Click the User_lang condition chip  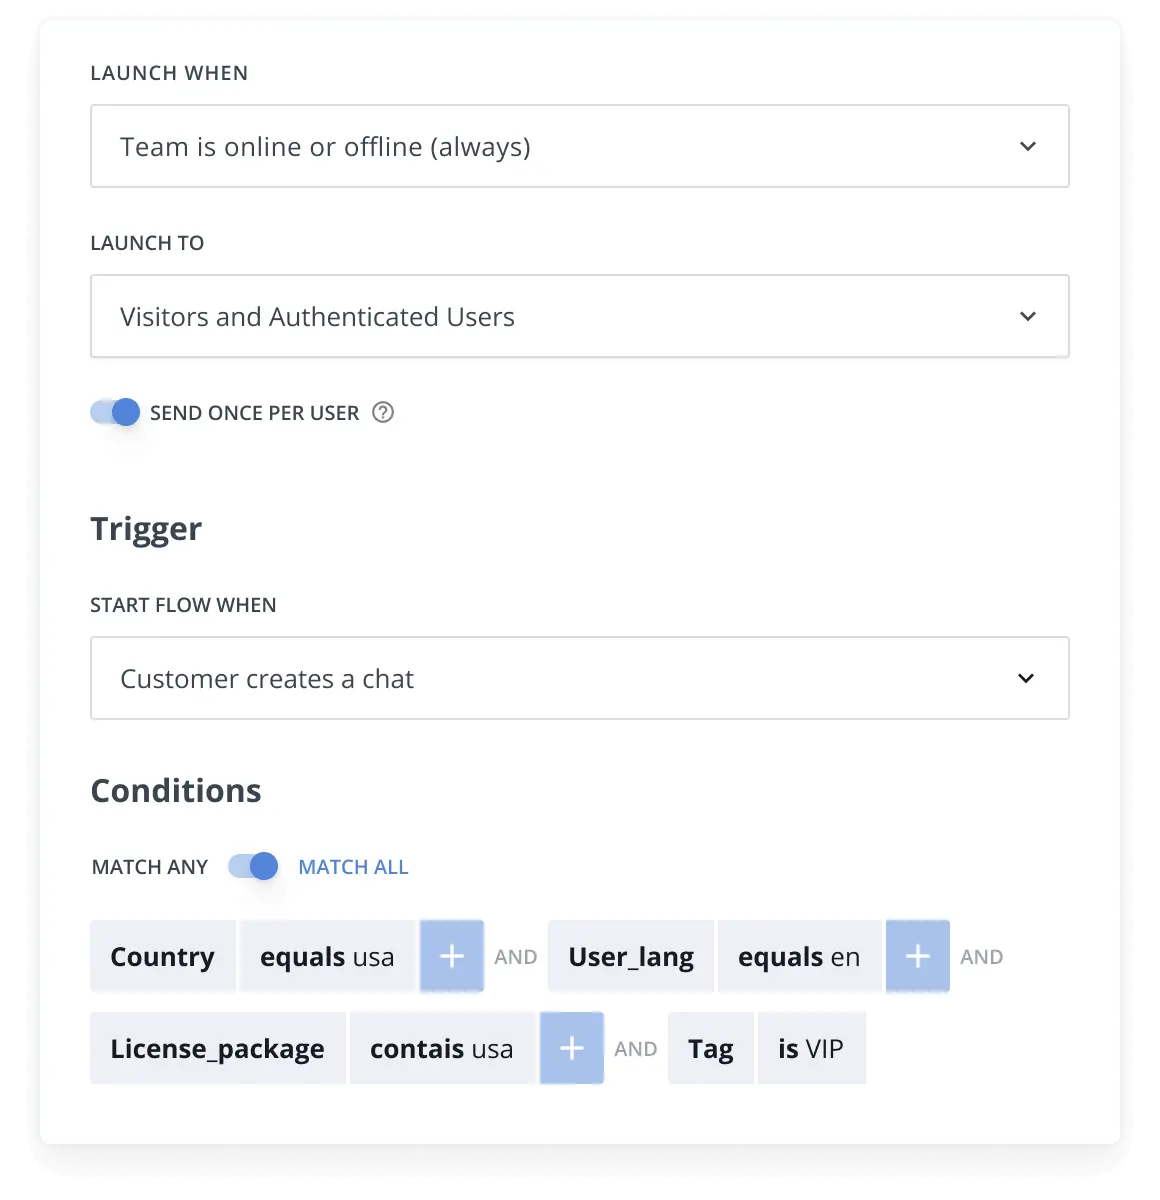click(631, 956)
